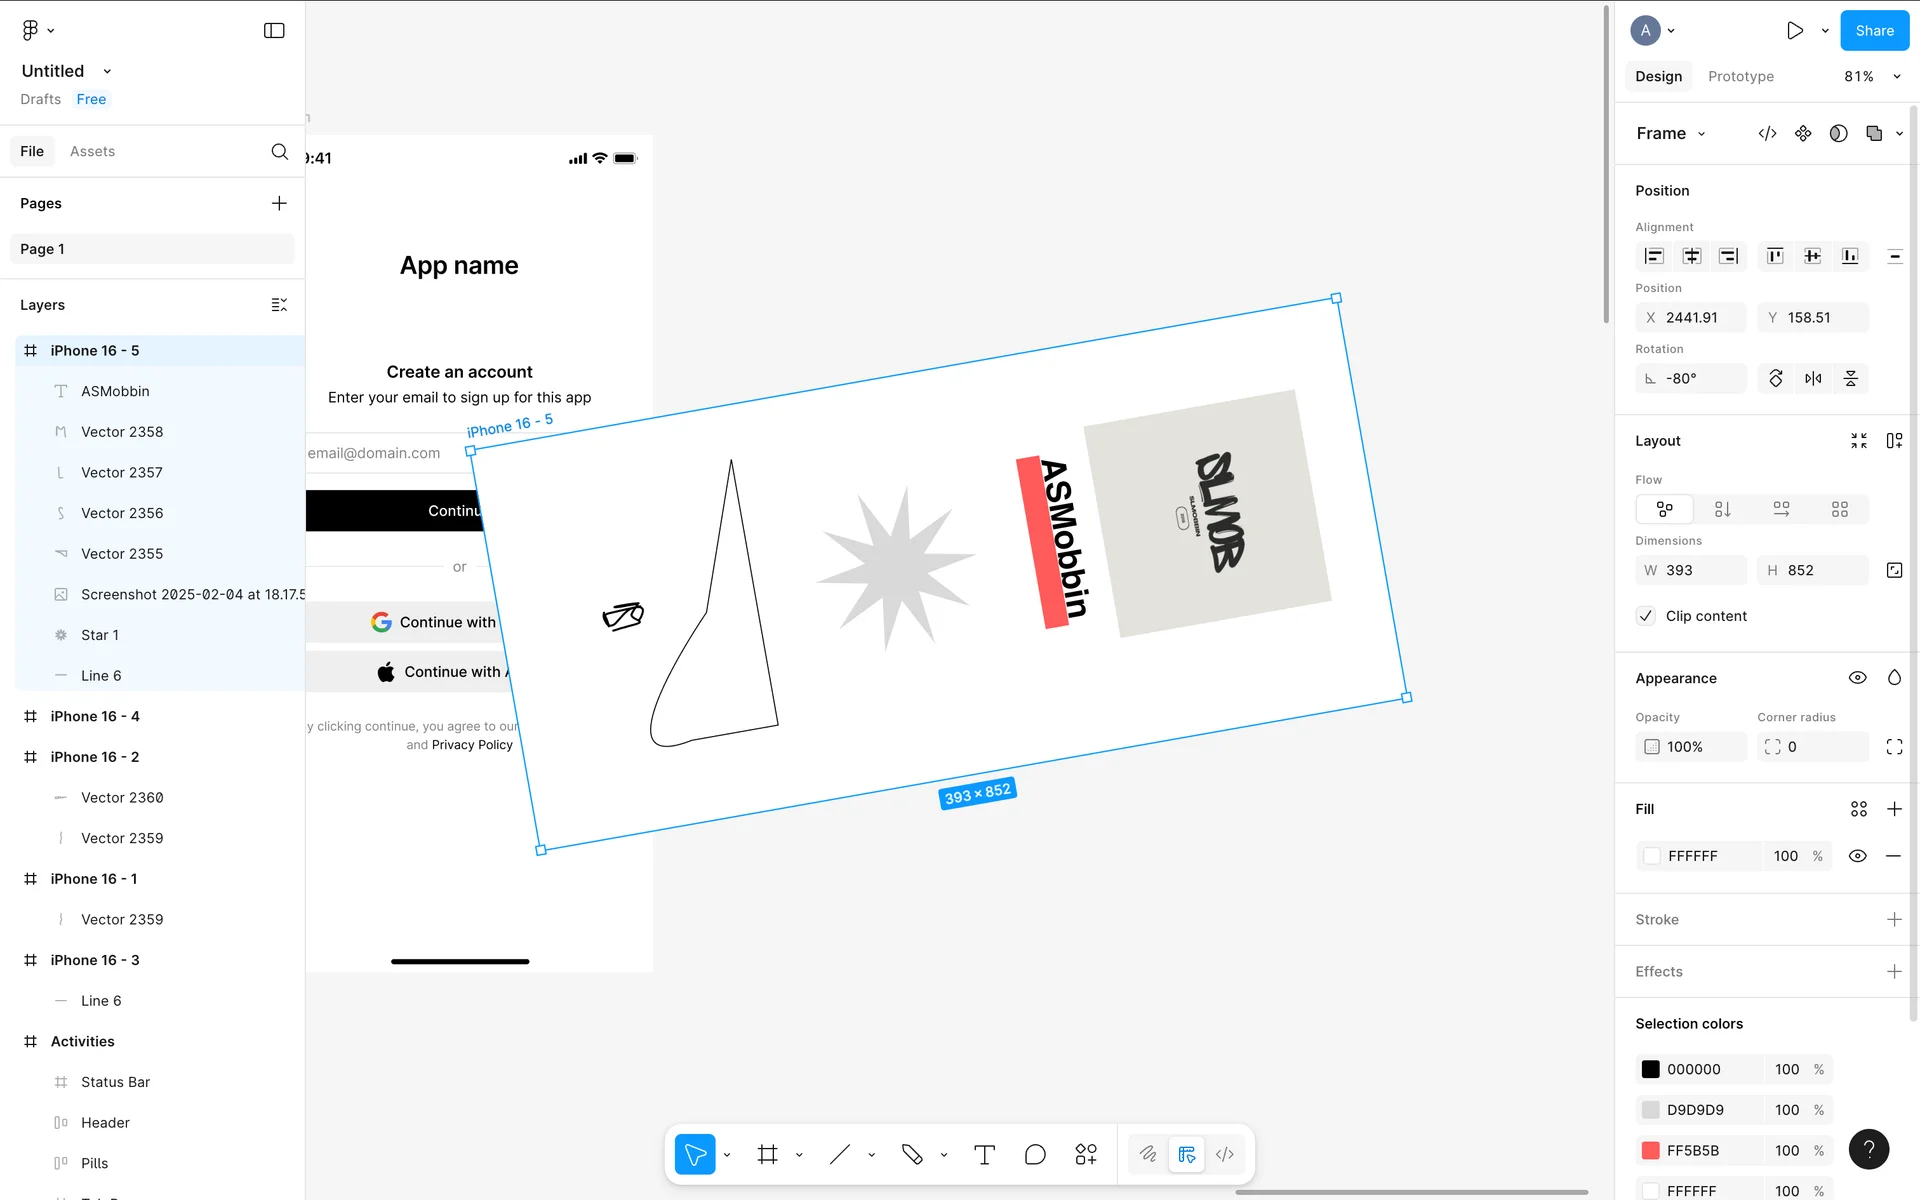Open the Assets tab

(92, 151)
